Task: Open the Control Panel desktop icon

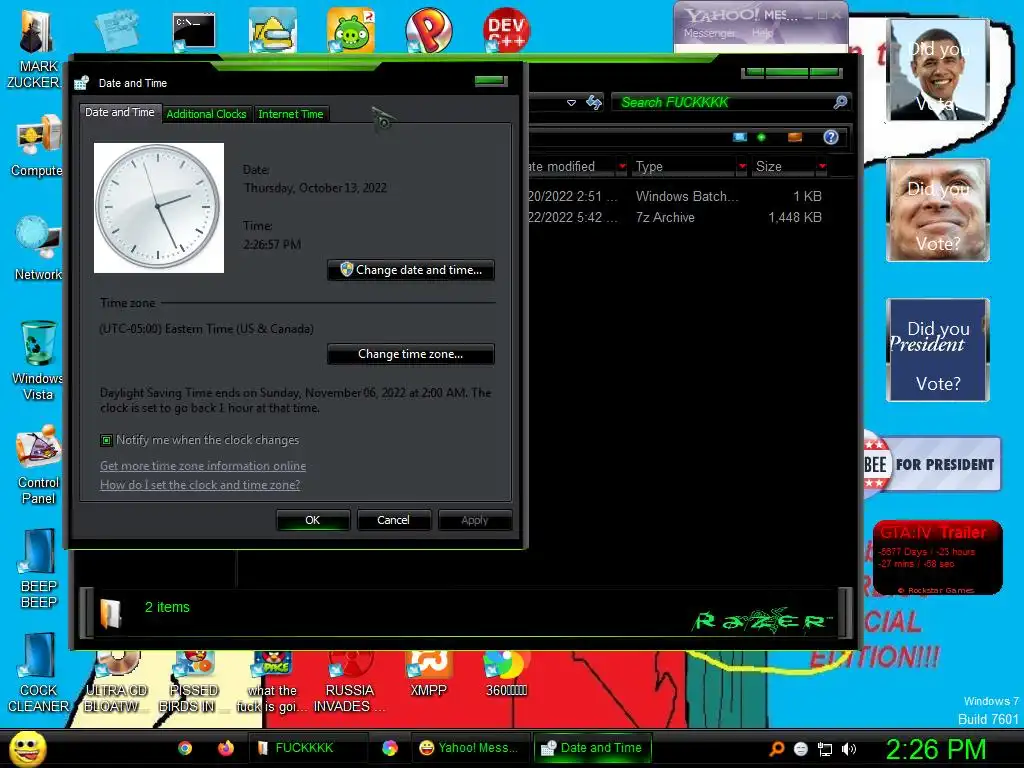Action: (x=39, y=464)
